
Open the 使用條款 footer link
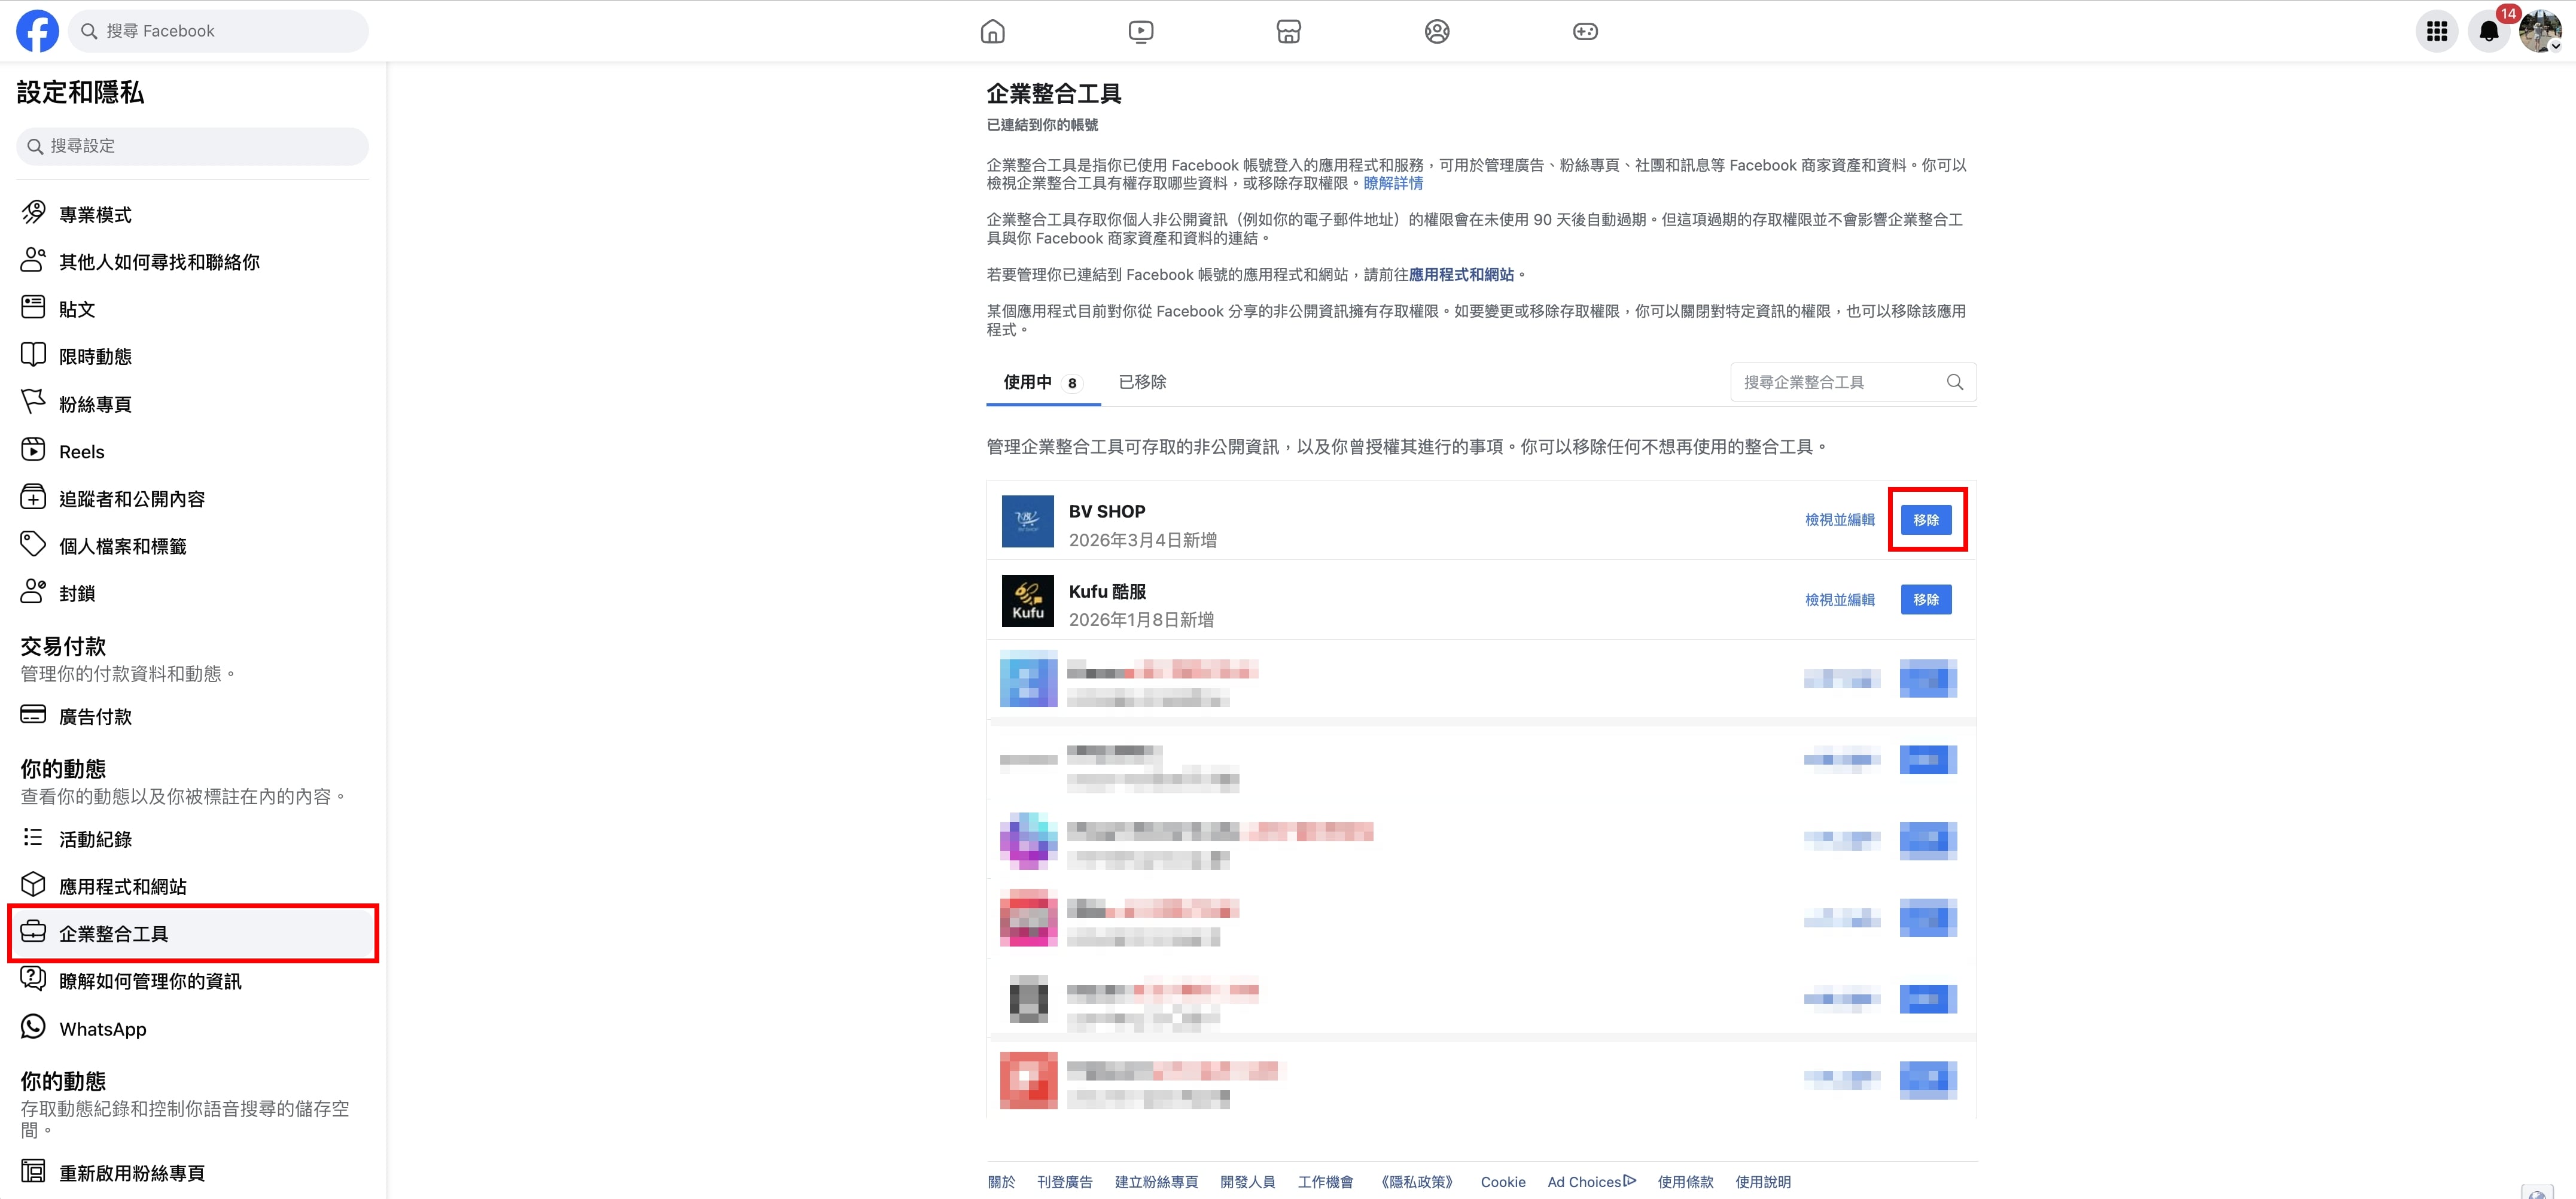(x=1685, y=1182)
